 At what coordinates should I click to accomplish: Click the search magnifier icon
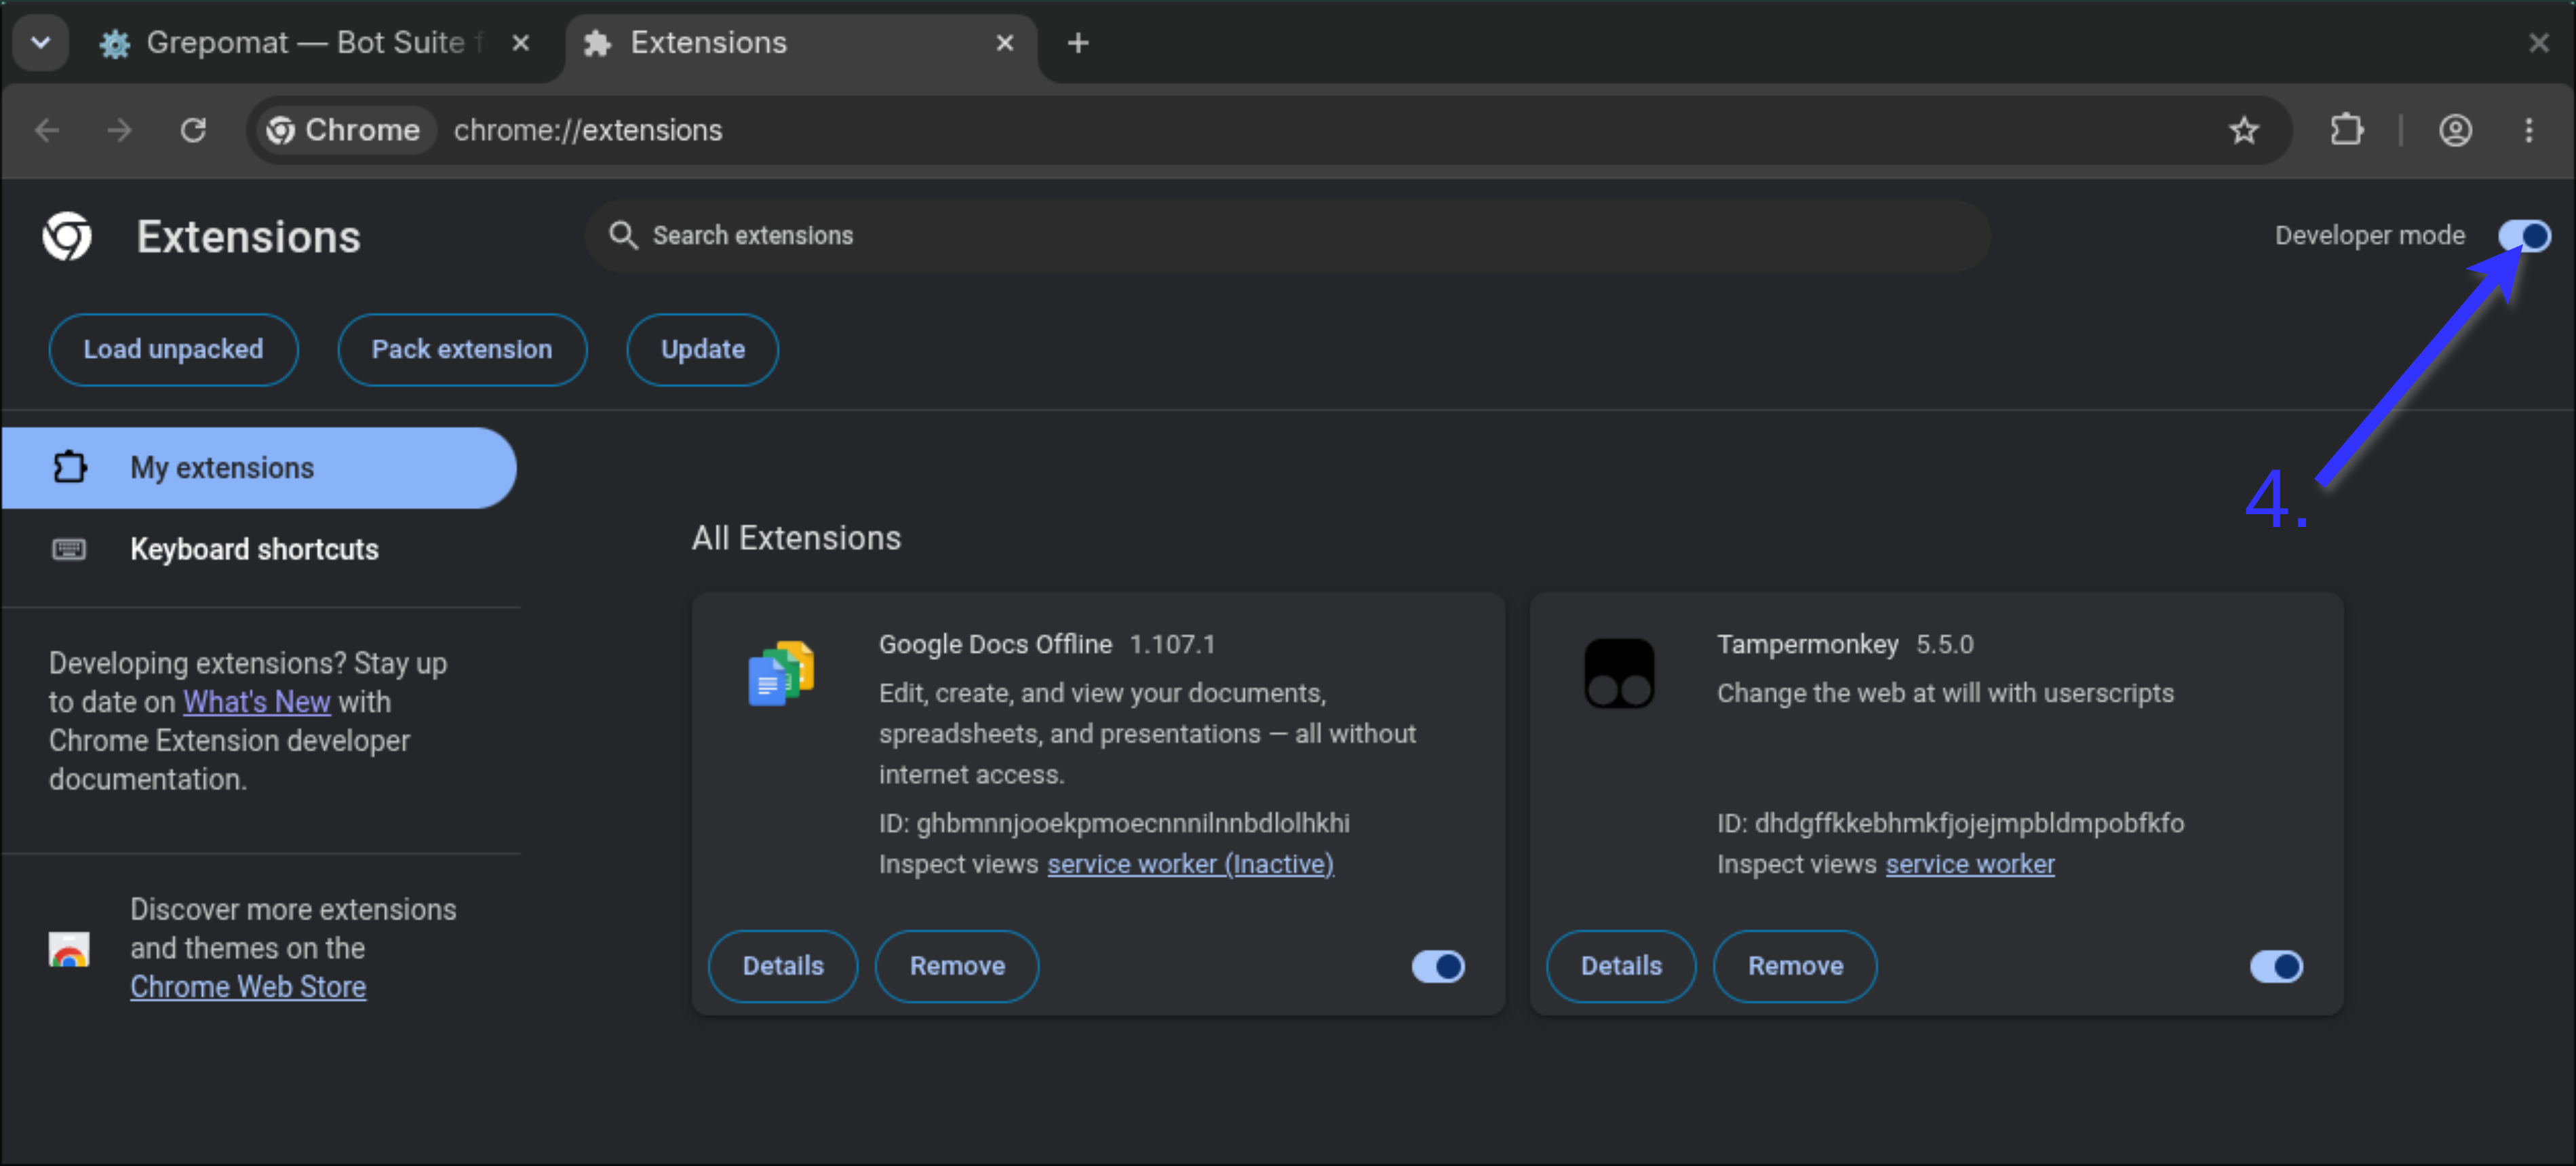[623, 236]
